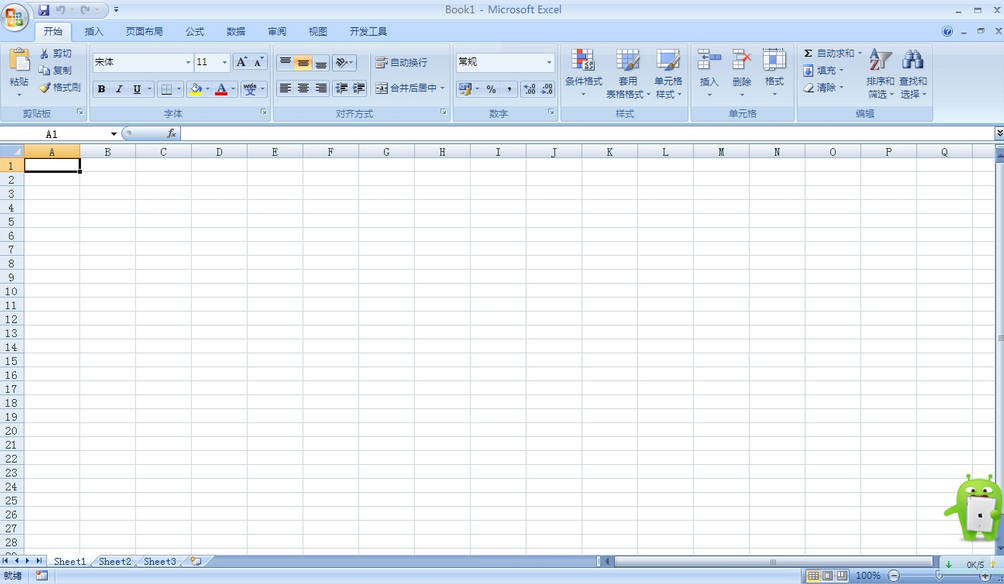The width and height of the screenshot is (1004, 584).
Task: Copy the selection with 复制
Action: click(56, 70)
